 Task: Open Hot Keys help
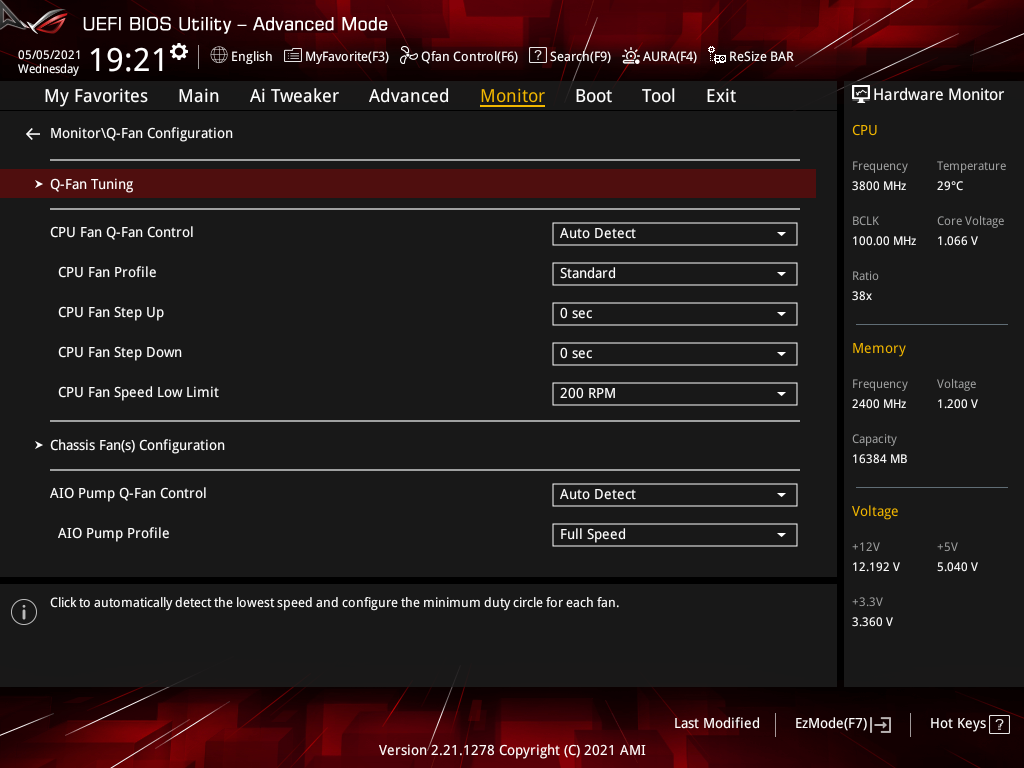click(x=969, y=724)
